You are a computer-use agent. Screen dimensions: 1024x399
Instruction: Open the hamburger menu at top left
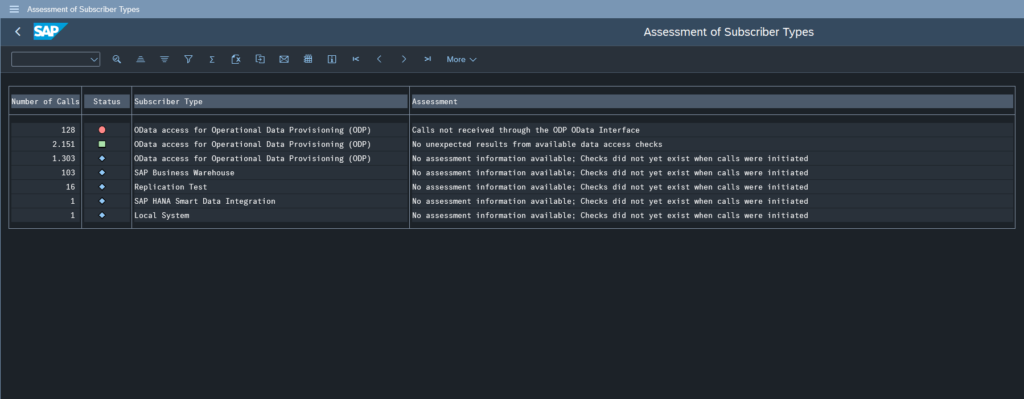[x=14, y=9]
